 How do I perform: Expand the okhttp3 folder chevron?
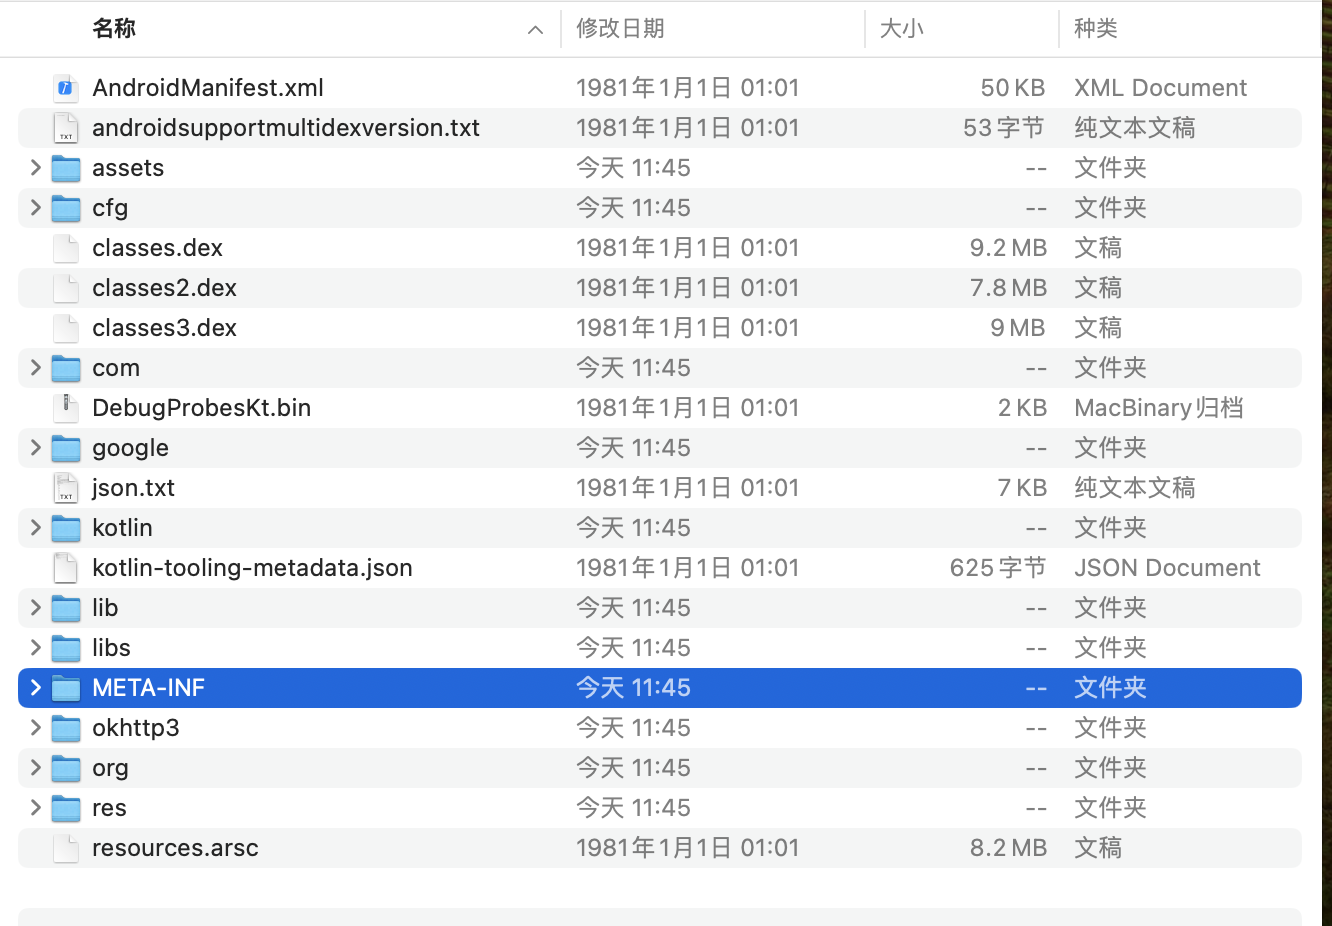click(x=36, y=728)
